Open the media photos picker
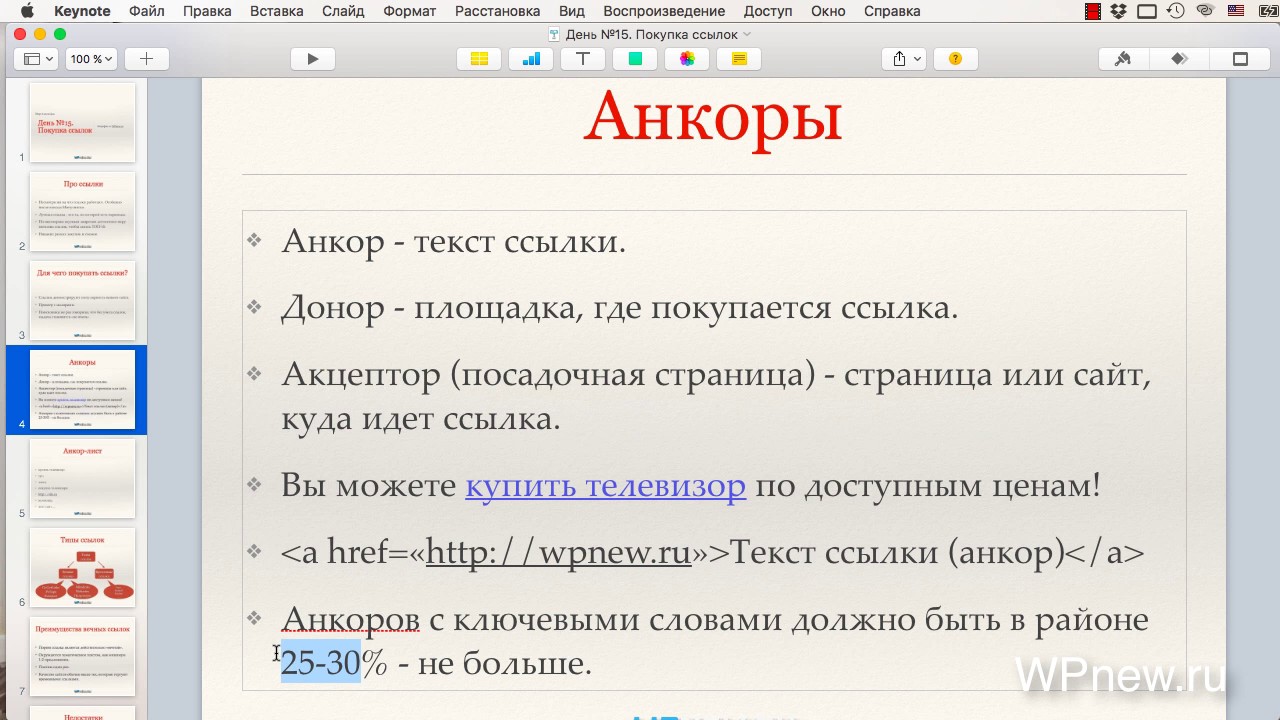The width and height of the screenshot is (1280, 720). [687, 59]
